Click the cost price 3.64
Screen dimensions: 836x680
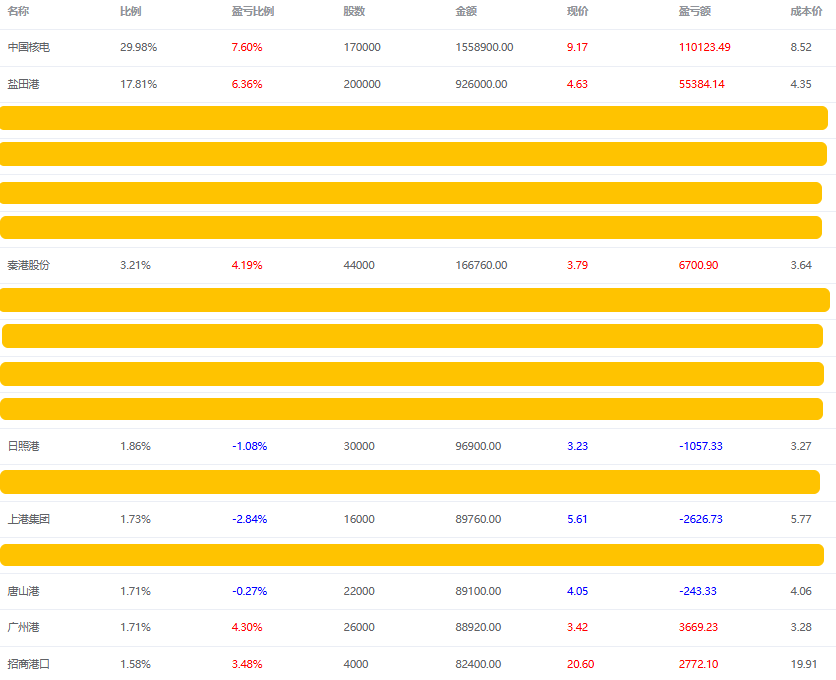801,265
